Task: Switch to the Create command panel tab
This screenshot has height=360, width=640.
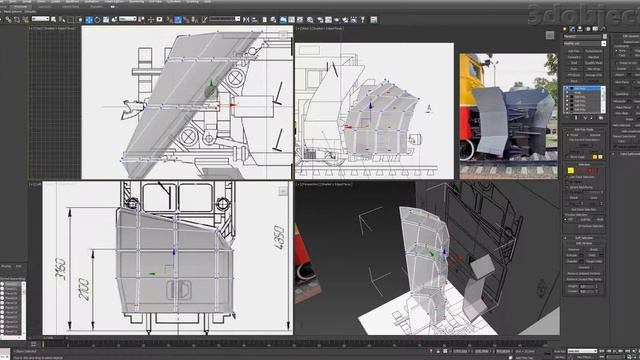Action: 564,29
